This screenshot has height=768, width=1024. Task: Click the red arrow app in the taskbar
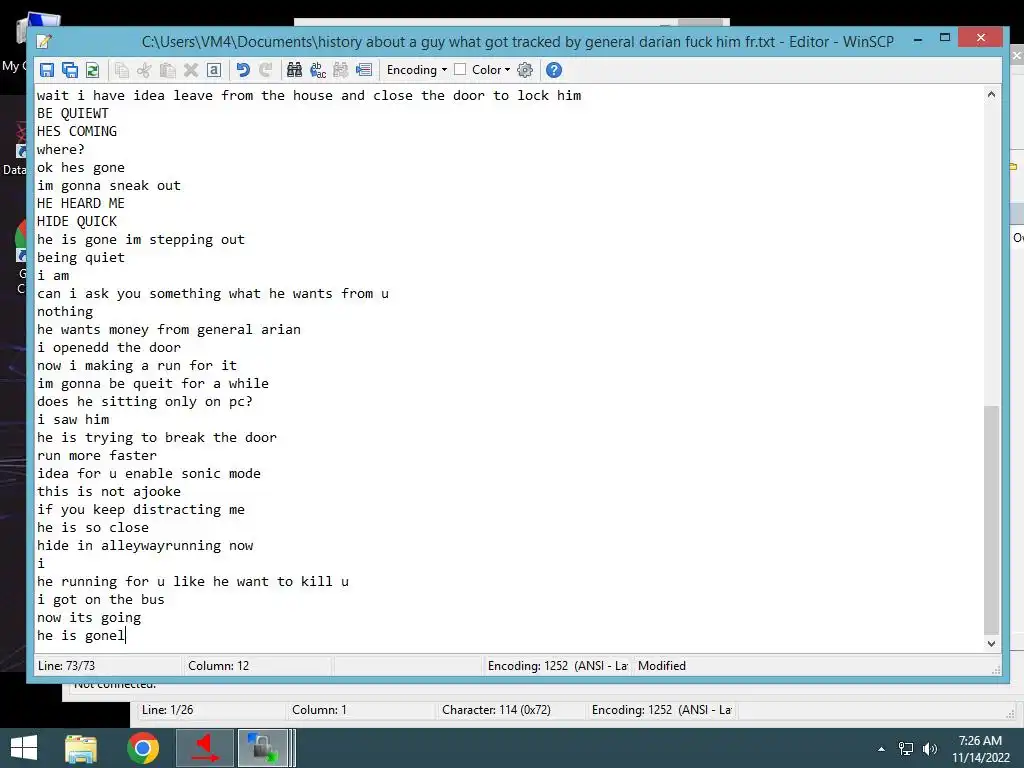(x=205, y=748)
